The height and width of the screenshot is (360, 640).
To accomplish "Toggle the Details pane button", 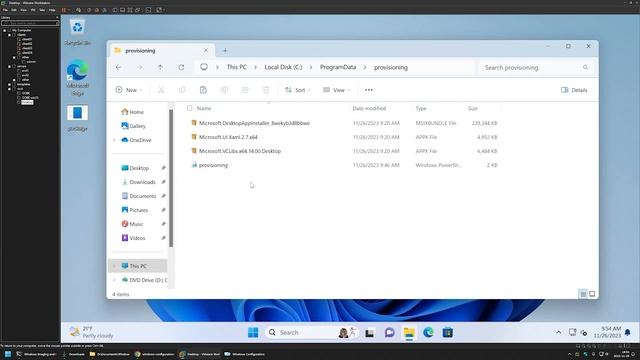I will click(574, 90).
